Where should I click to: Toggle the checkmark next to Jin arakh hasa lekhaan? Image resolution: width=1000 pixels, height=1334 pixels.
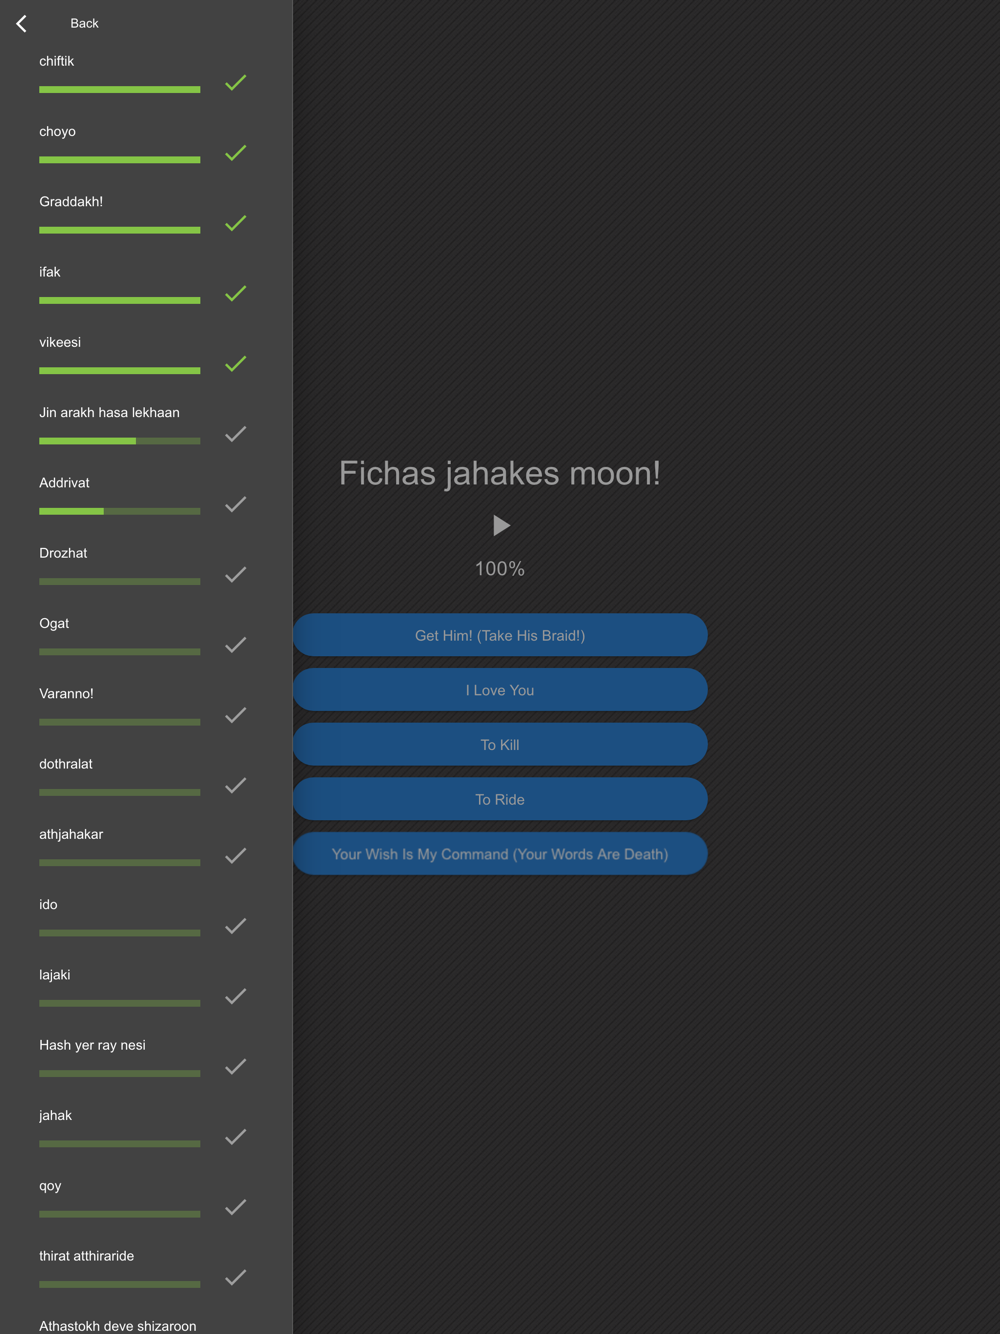click(236, 434)
